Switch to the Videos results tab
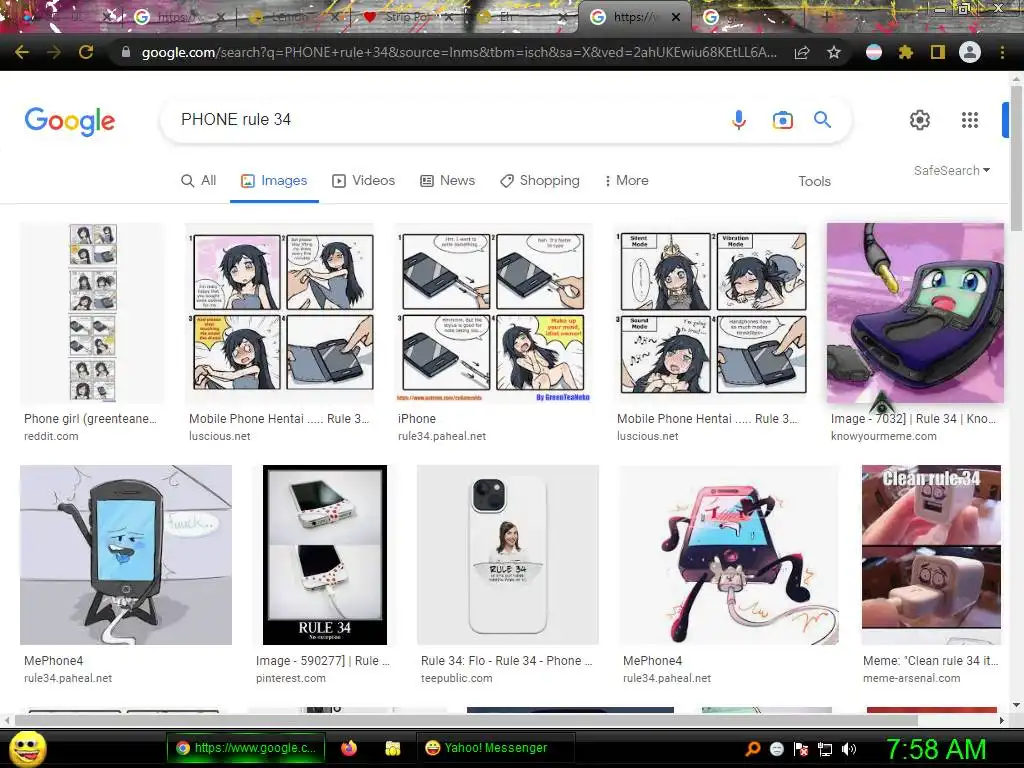 click(x=363, y=180)
